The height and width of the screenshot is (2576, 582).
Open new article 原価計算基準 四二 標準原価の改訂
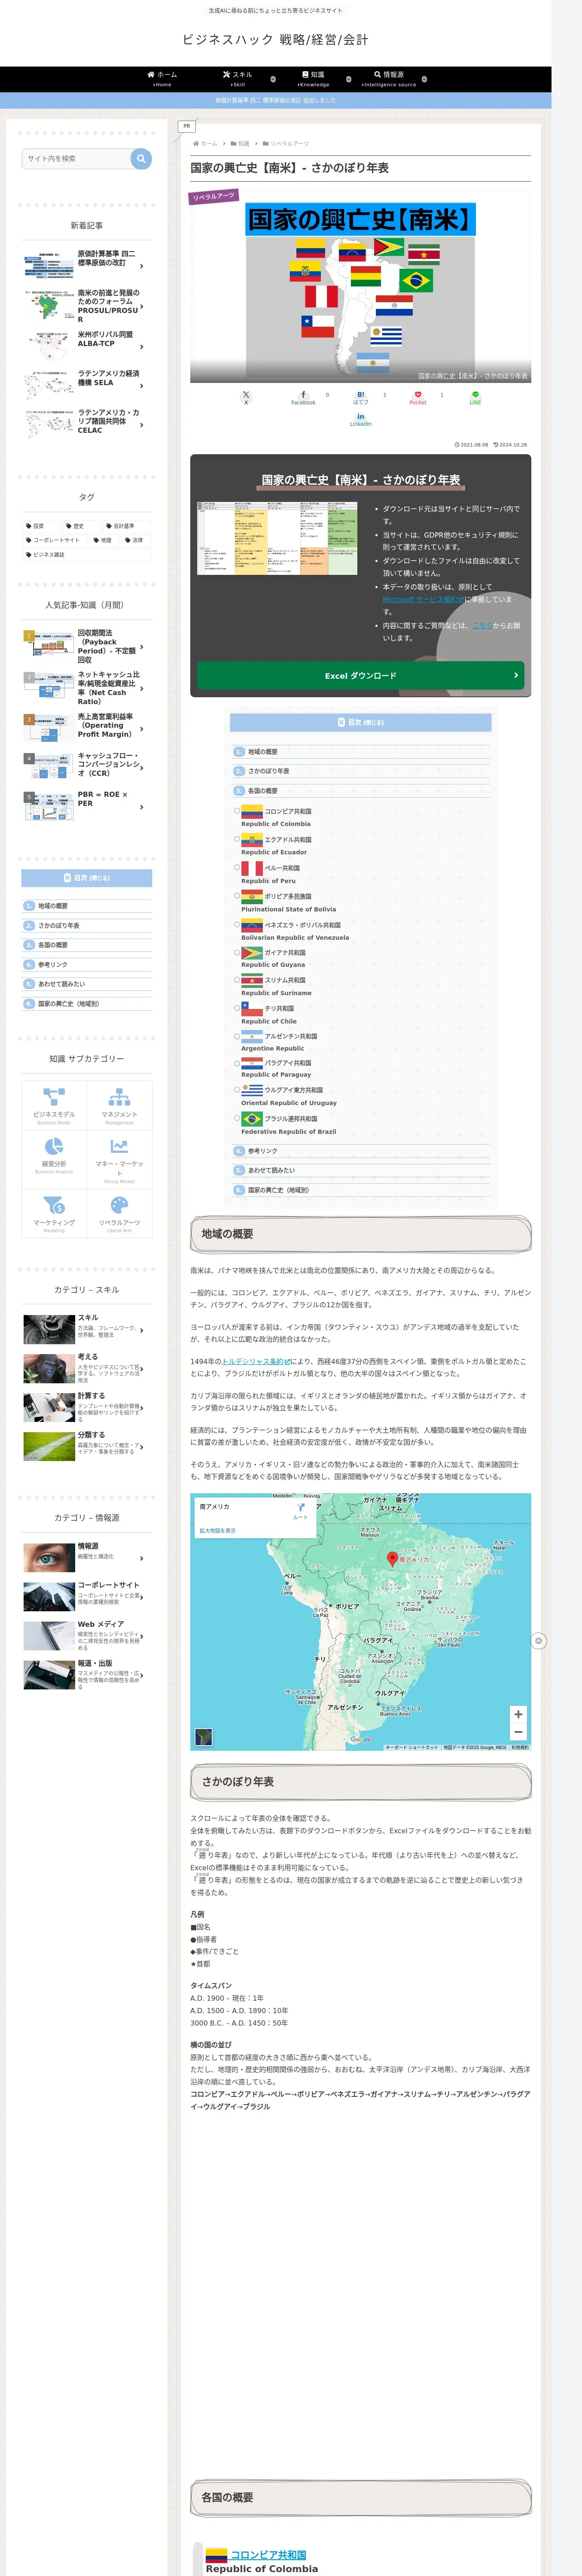87,264
